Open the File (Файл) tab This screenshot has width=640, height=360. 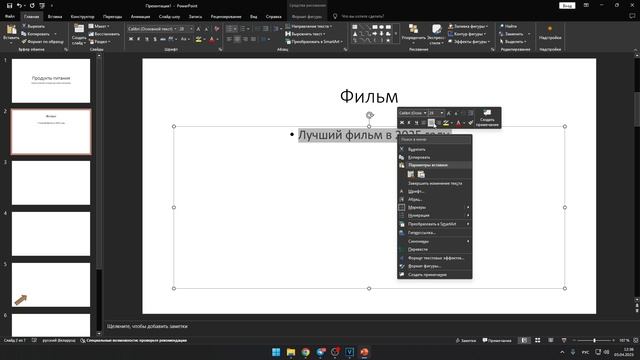(10, 17)
